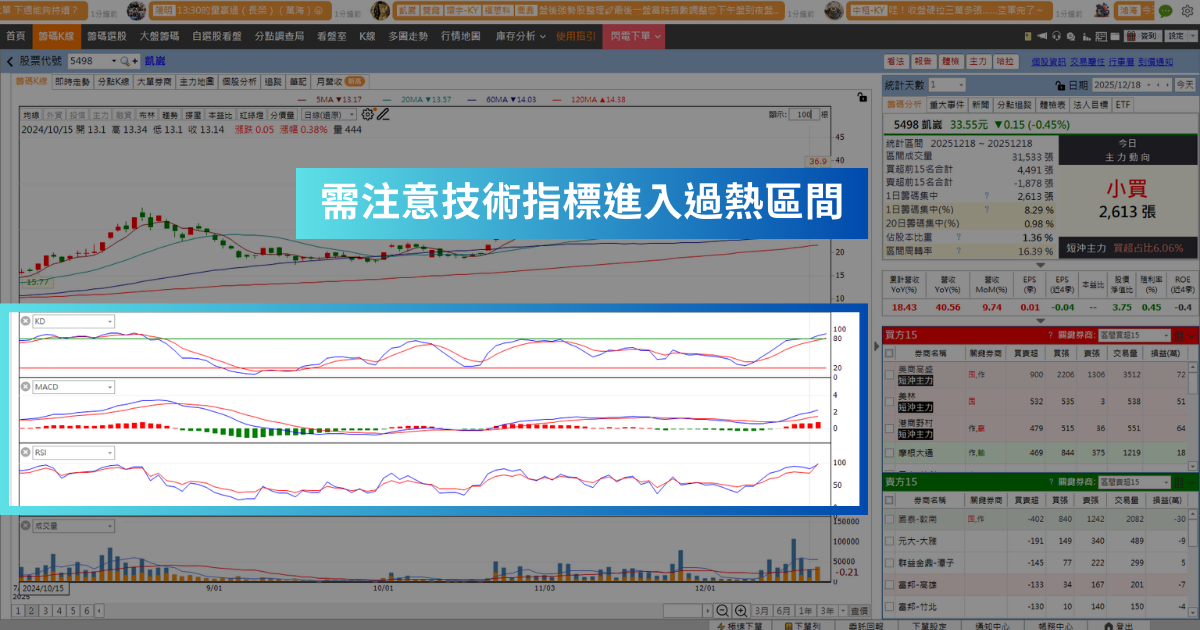
Task: Click the headset support icon in top right
Action: (x=1056, y=36)
